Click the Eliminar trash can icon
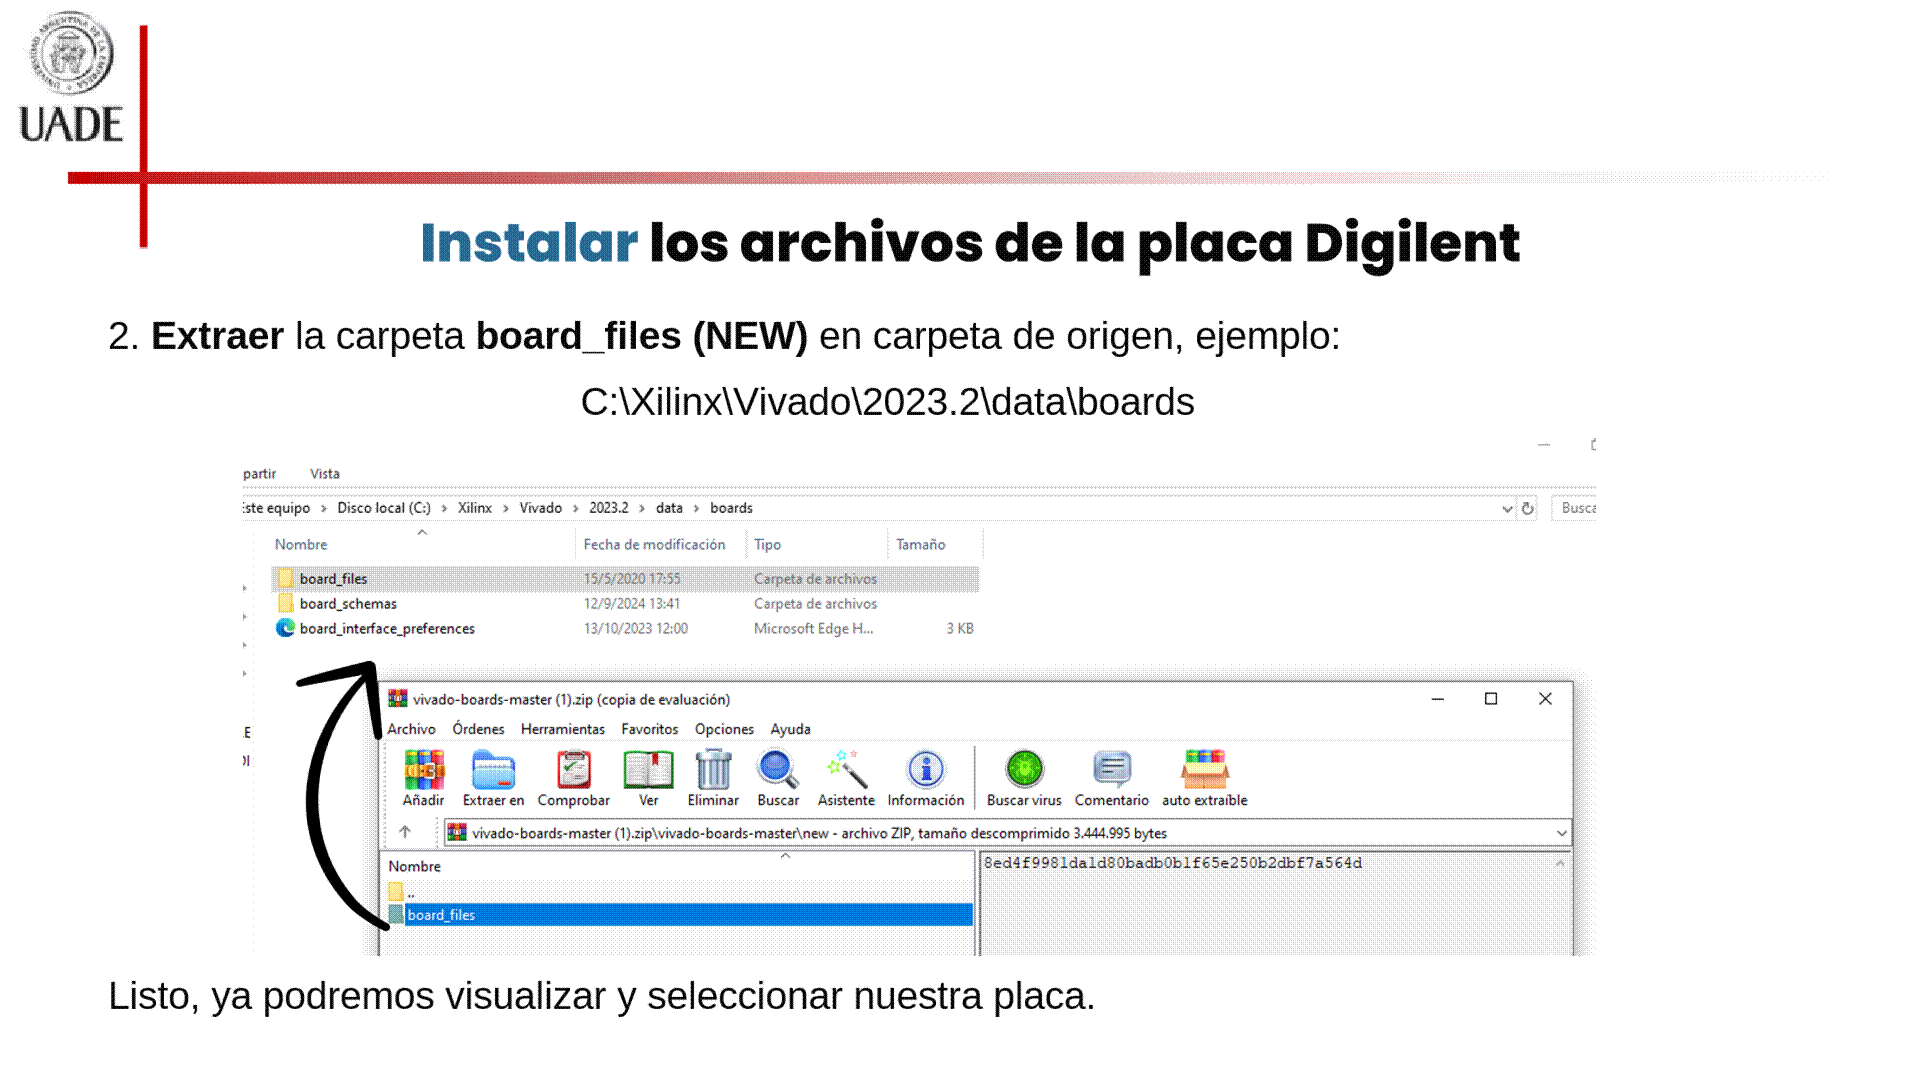The image size is (1920, 1080). tap(713, 771)
